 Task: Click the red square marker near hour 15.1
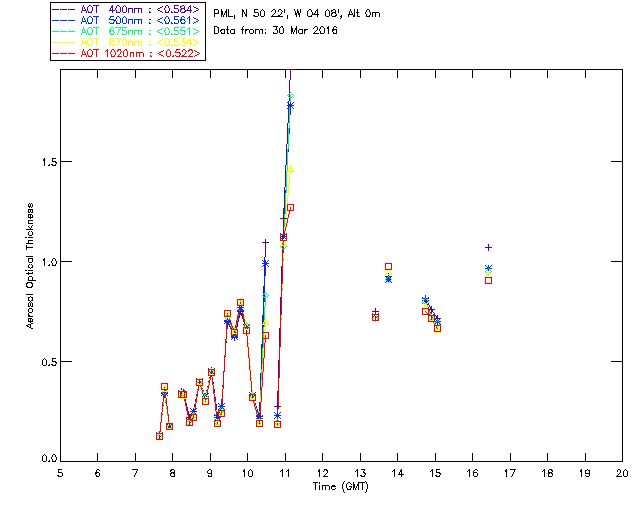437,328
